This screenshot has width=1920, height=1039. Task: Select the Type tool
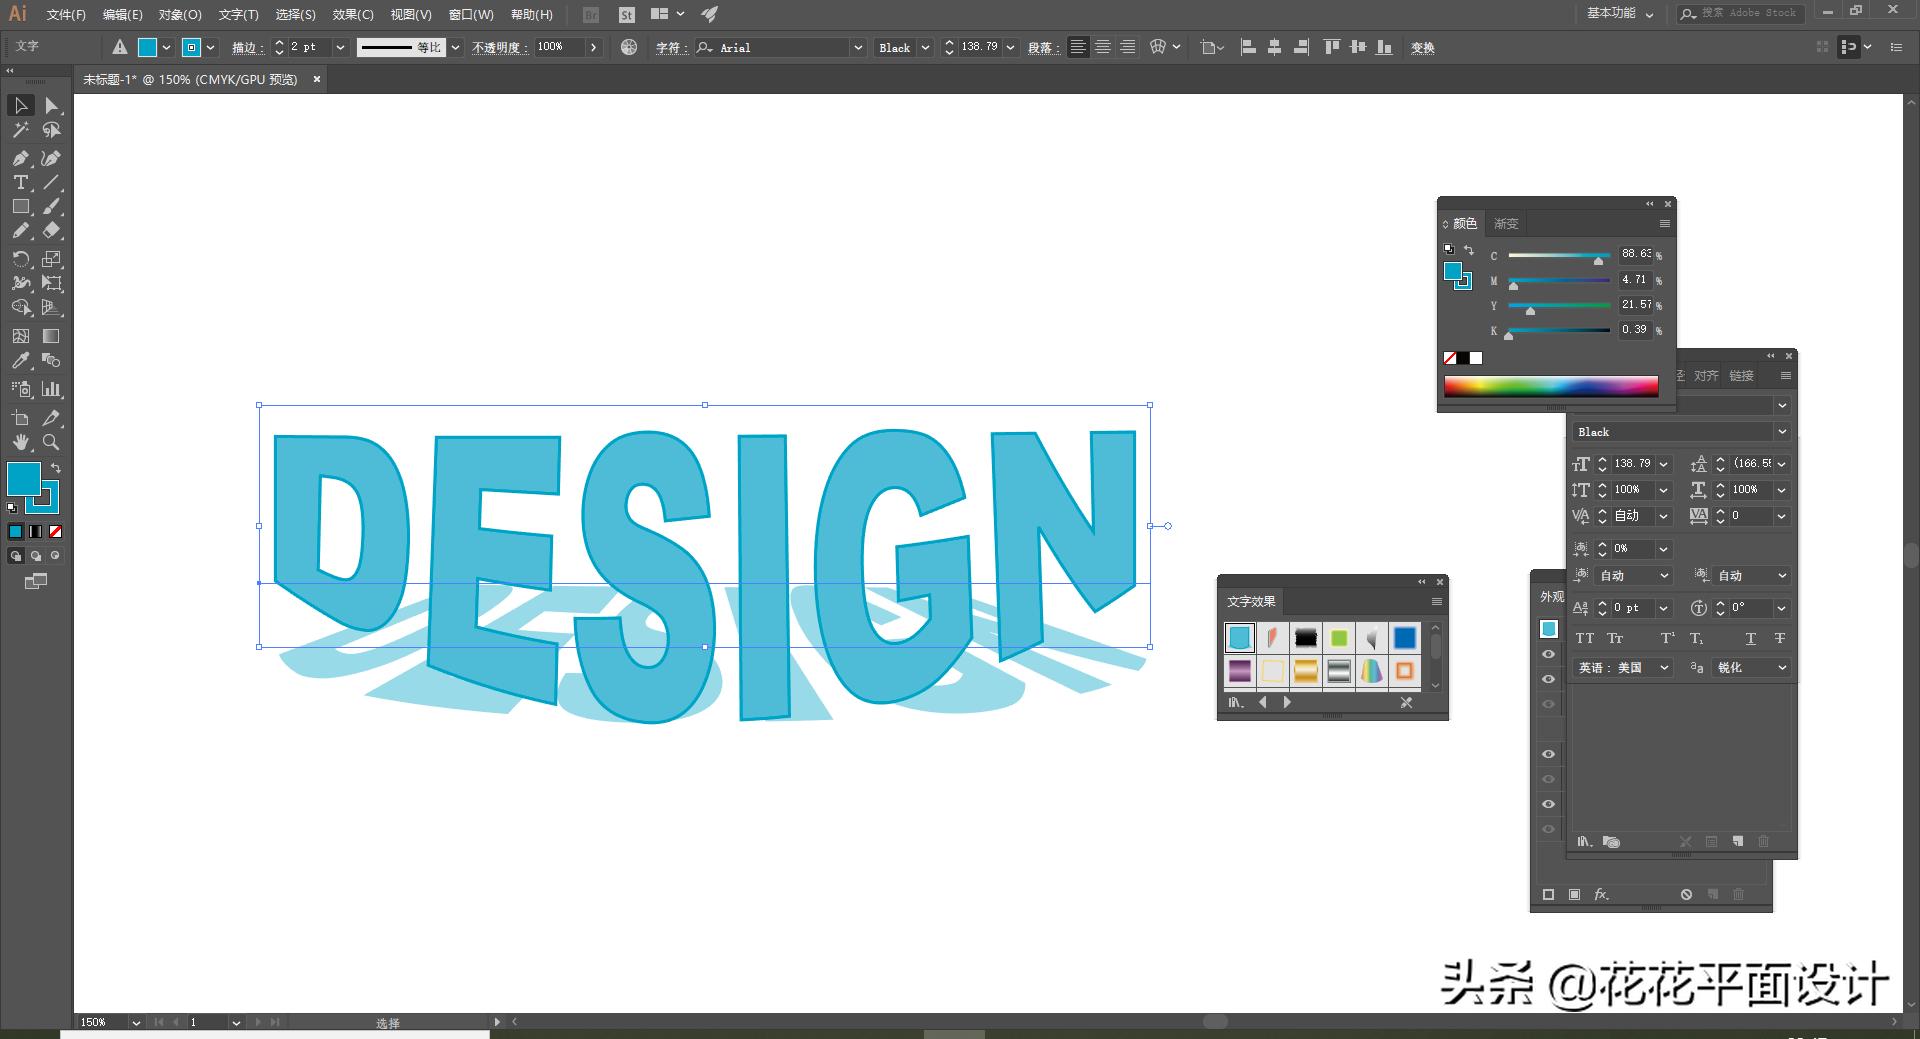click(20, 182)
